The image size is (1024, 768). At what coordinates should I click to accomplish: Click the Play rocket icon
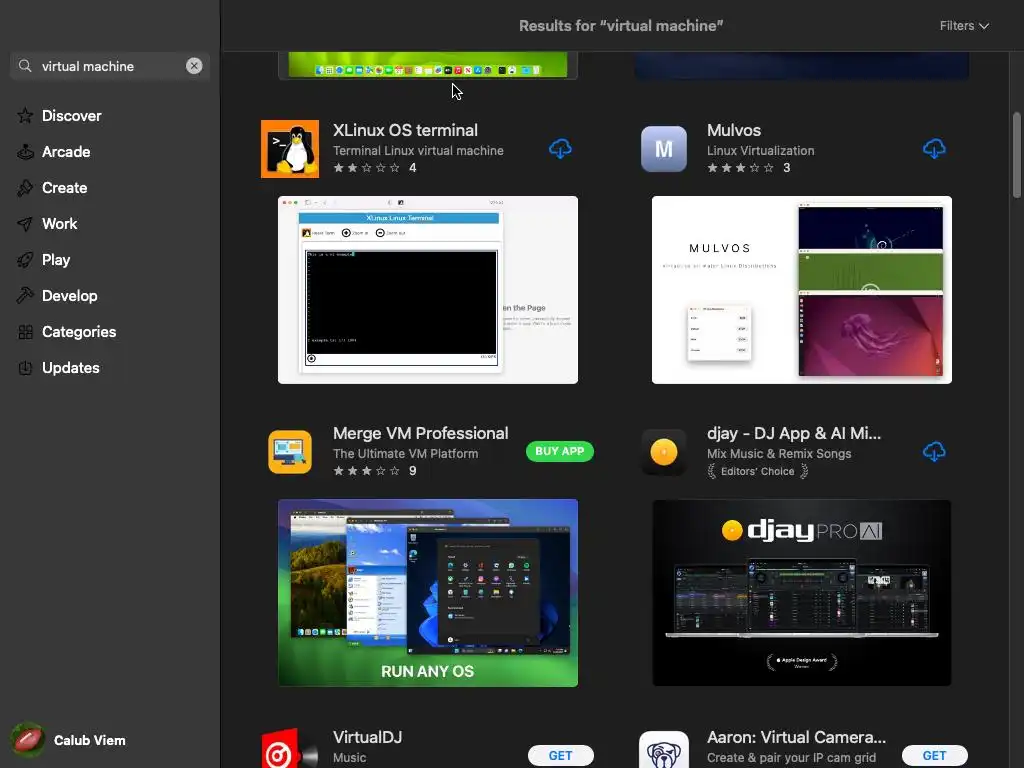pos(25,260)
